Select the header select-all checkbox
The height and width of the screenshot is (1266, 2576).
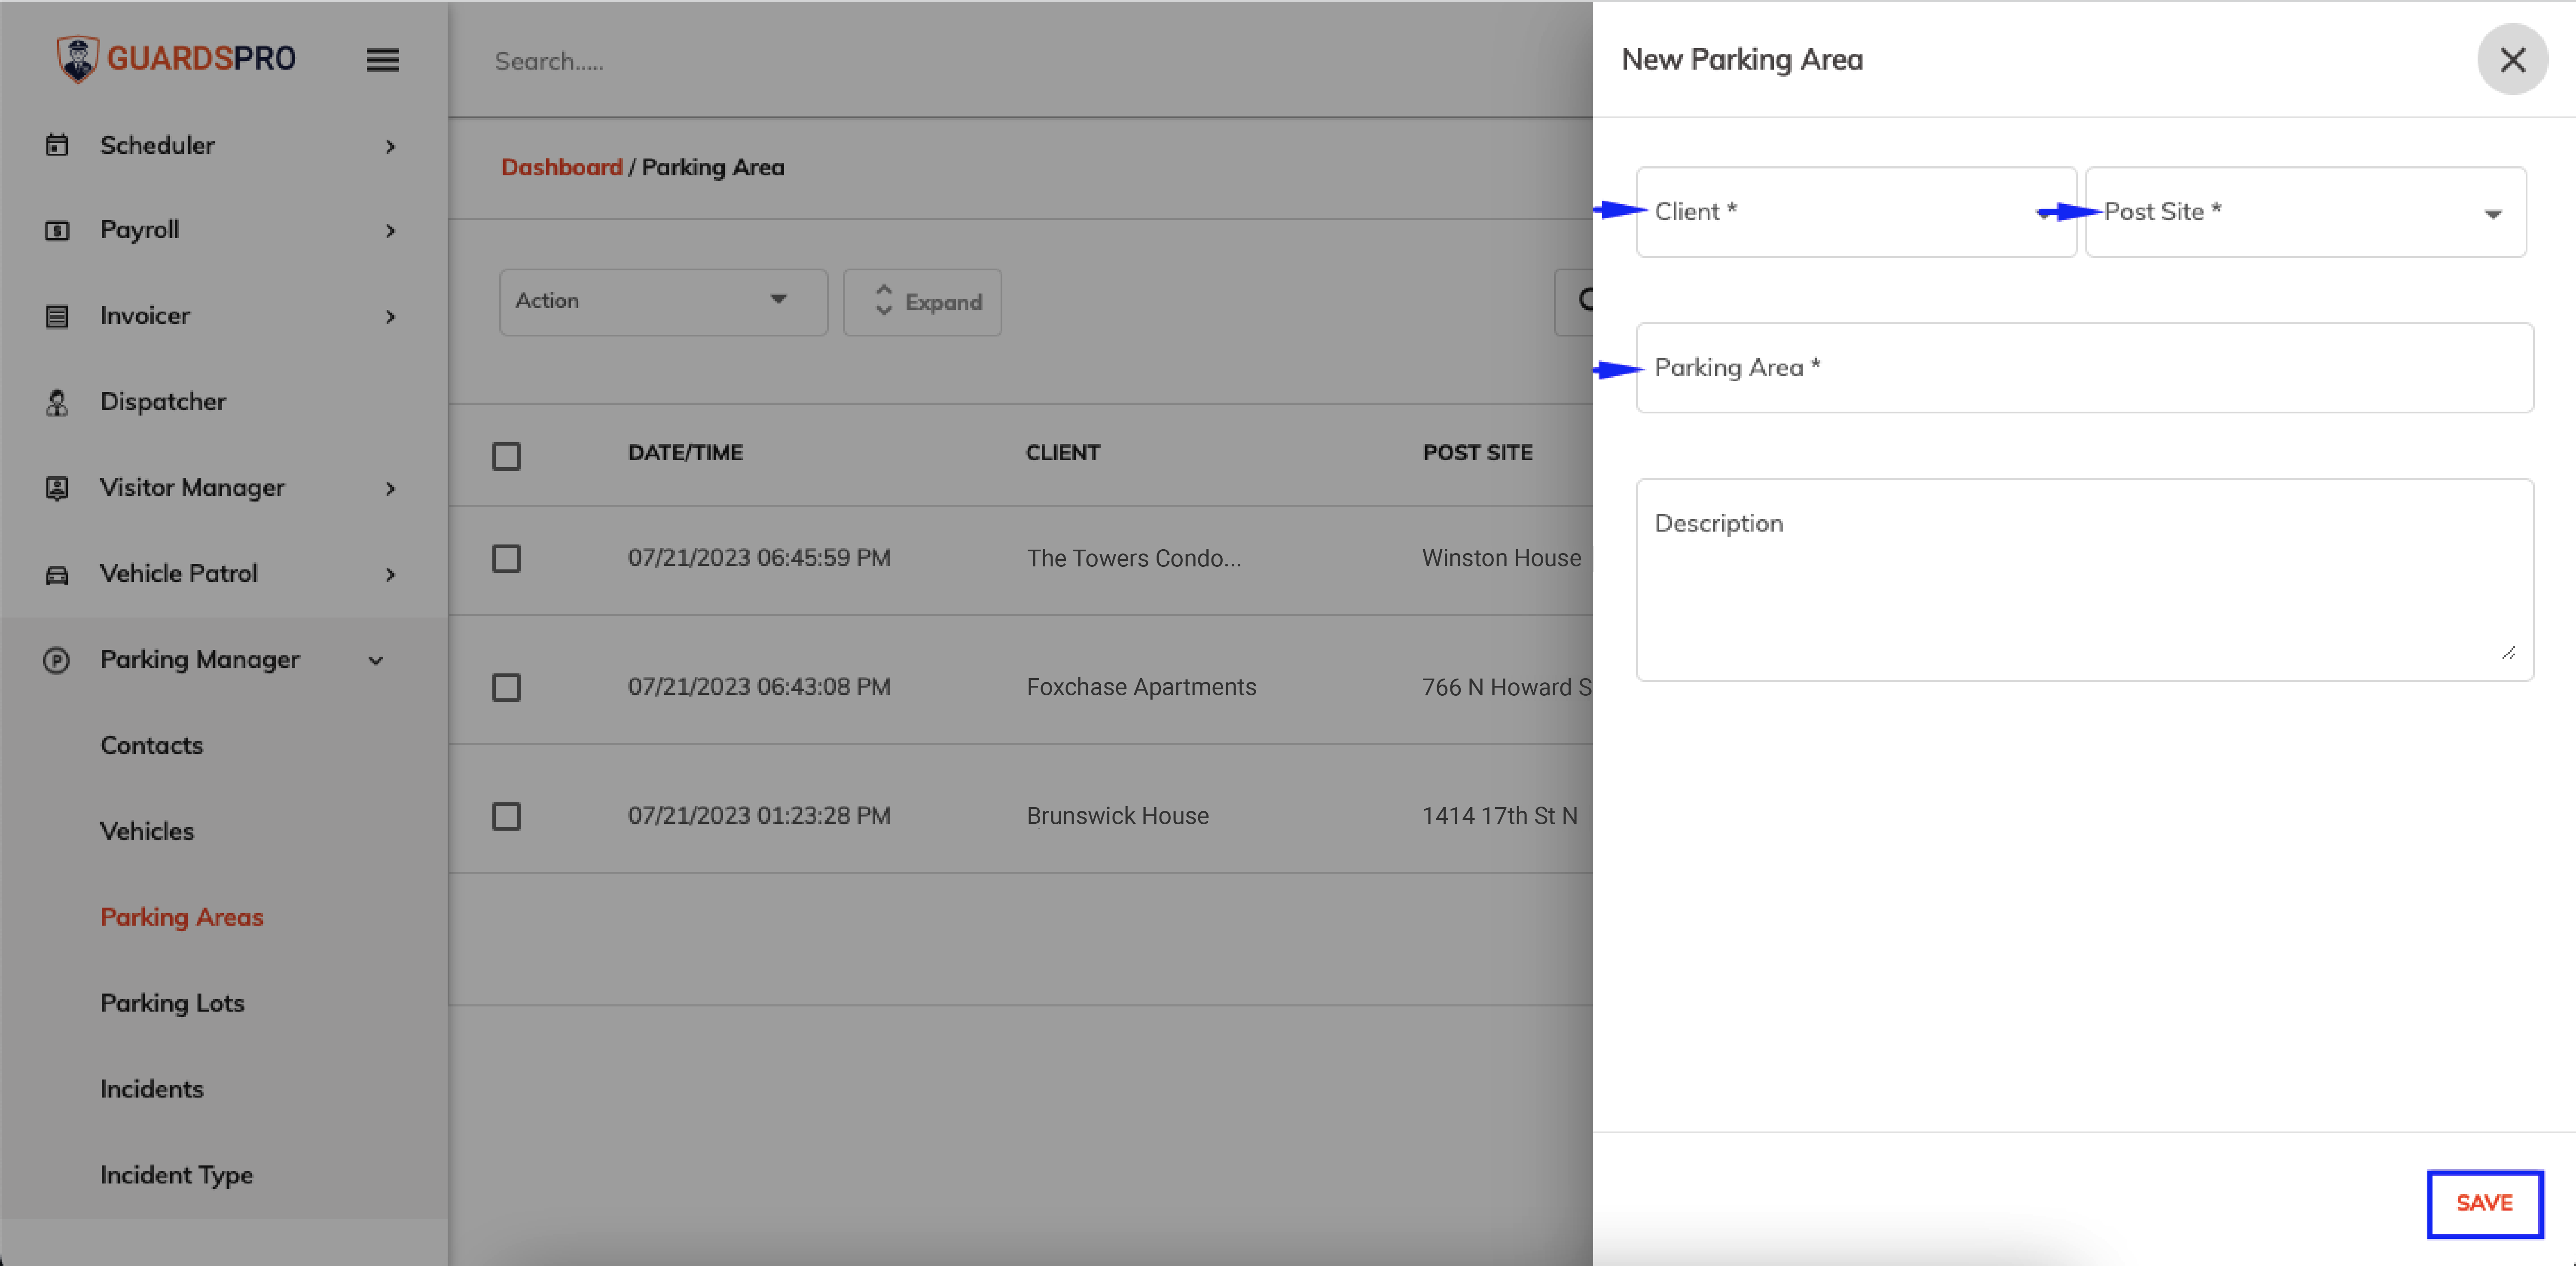pos(506,456)
